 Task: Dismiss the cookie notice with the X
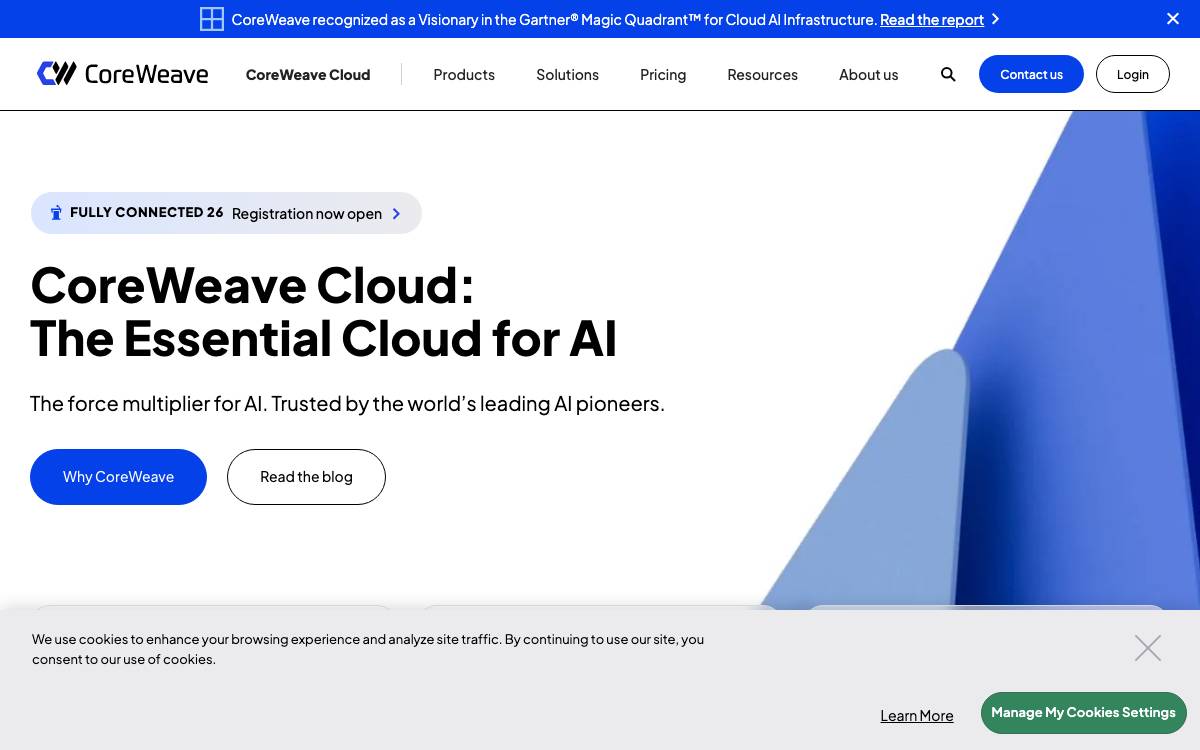click(x=1148, y=648)
